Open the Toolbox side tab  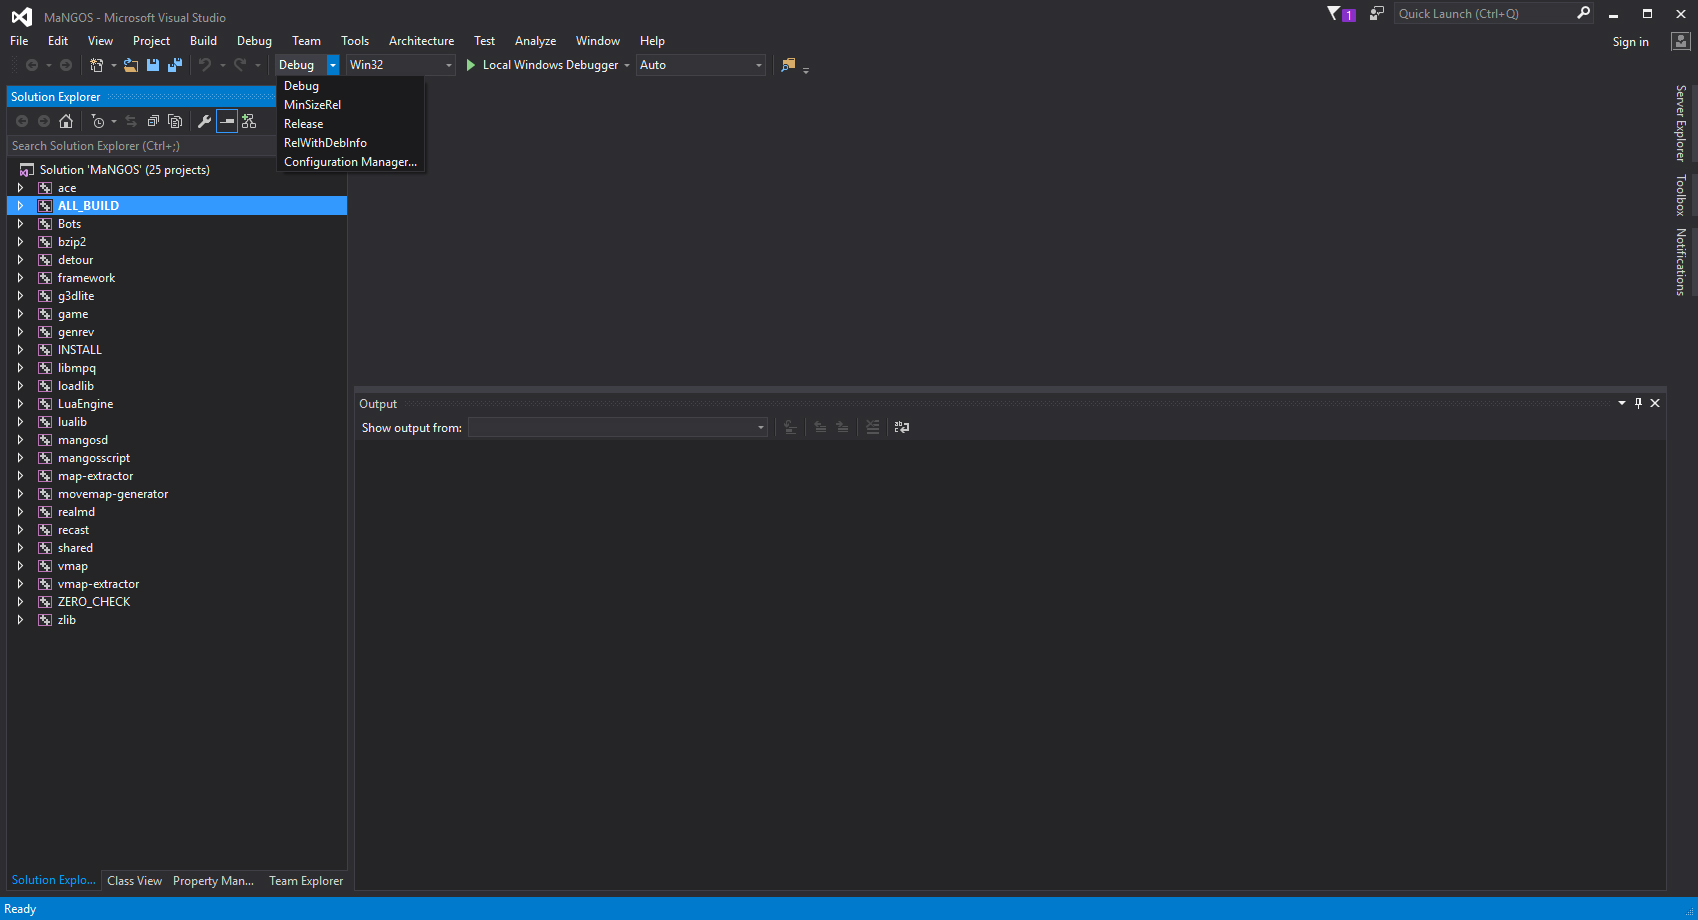pos(1681,195)
